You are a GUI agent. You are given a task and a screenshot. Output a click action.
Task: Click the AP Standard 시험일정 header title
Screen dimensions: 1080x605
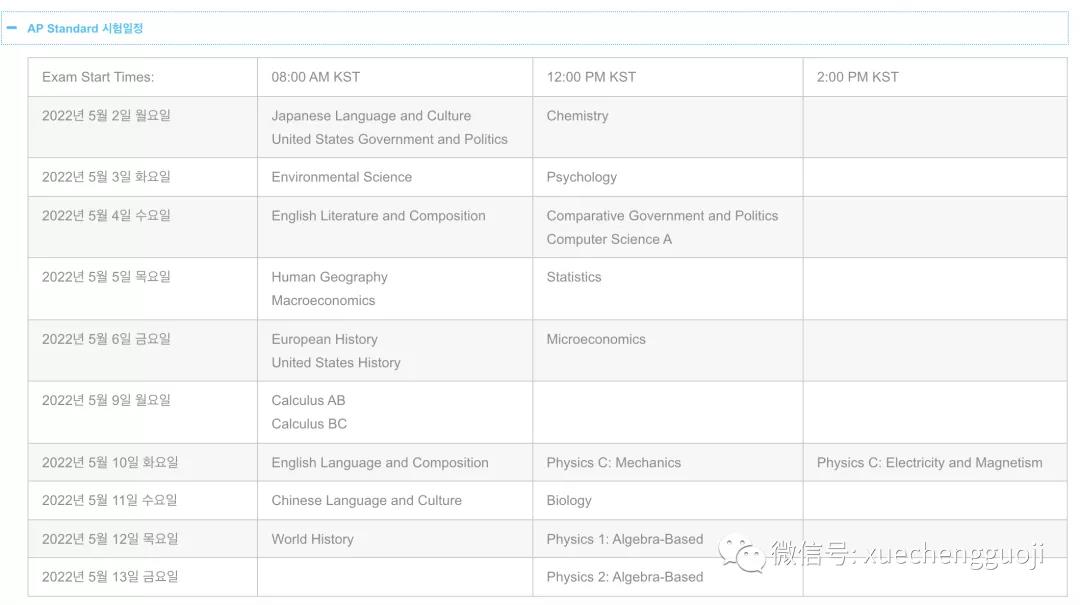click(85, 28)
